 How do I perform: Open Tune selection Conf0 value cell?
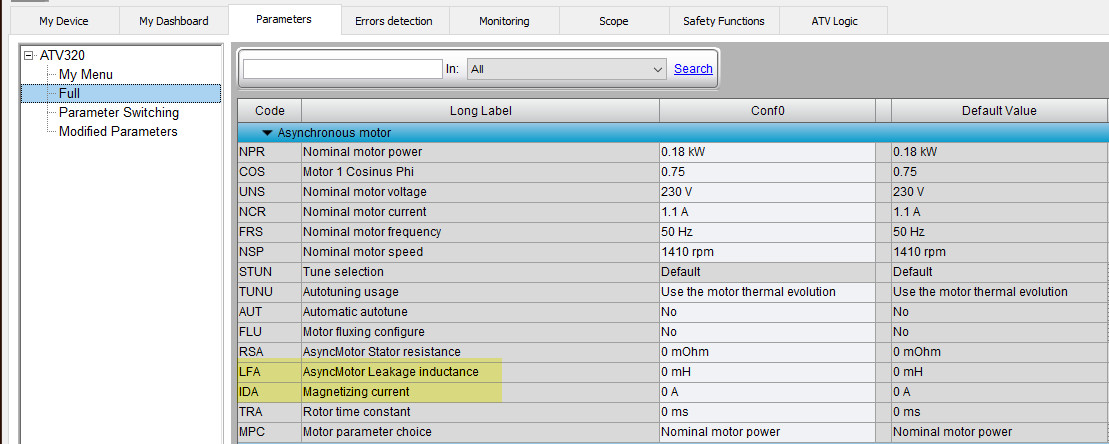(767, 271)
